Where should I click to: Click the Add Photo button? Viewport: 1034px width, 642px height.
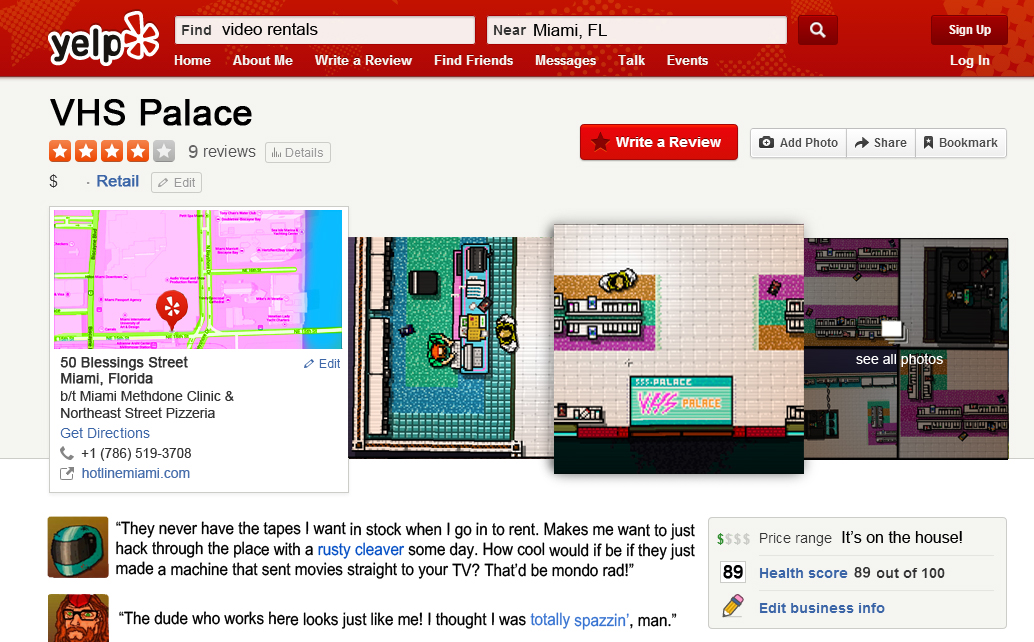click(x=799, y=142)
